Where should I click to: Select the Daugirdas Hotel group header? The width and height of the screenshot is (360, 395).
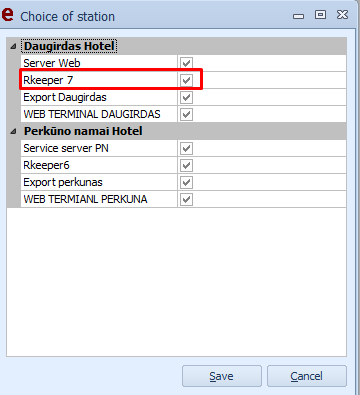coord(69,46)
